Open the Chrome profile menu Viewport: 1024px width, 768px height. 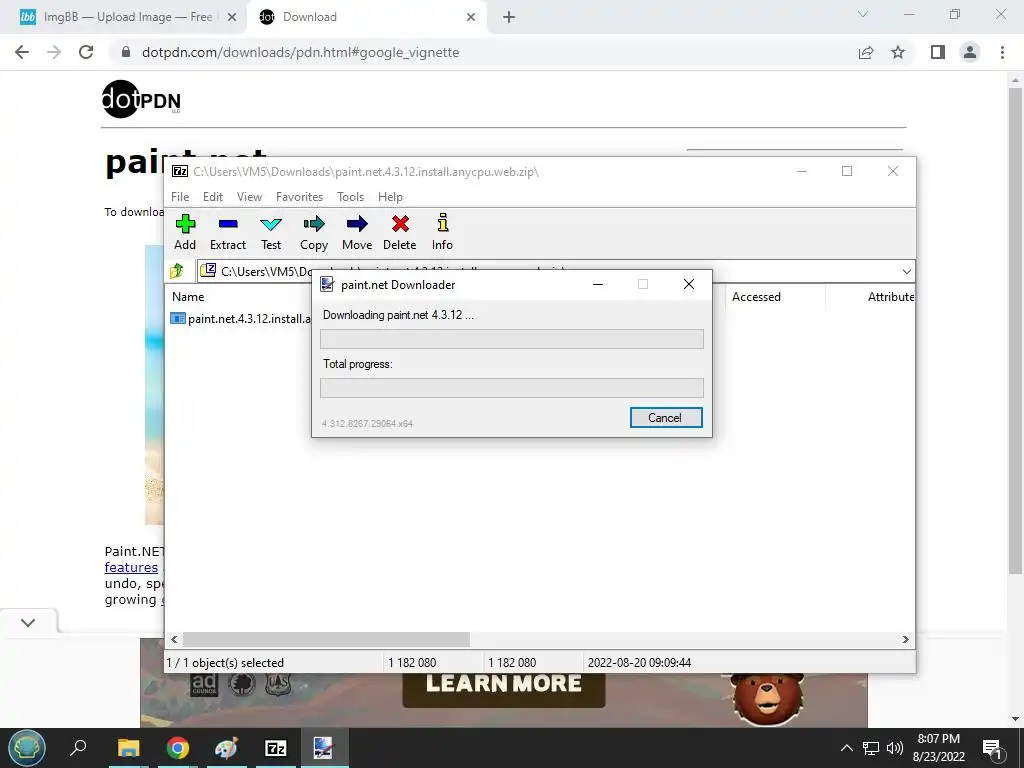(x=970, y=52)
